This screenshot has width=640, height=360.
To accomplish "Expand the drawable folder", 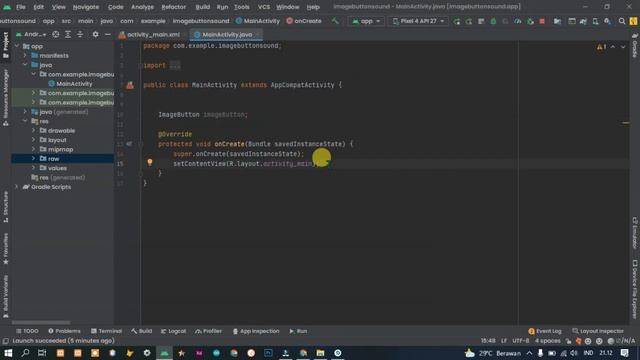I will click(x=33, y=131).
